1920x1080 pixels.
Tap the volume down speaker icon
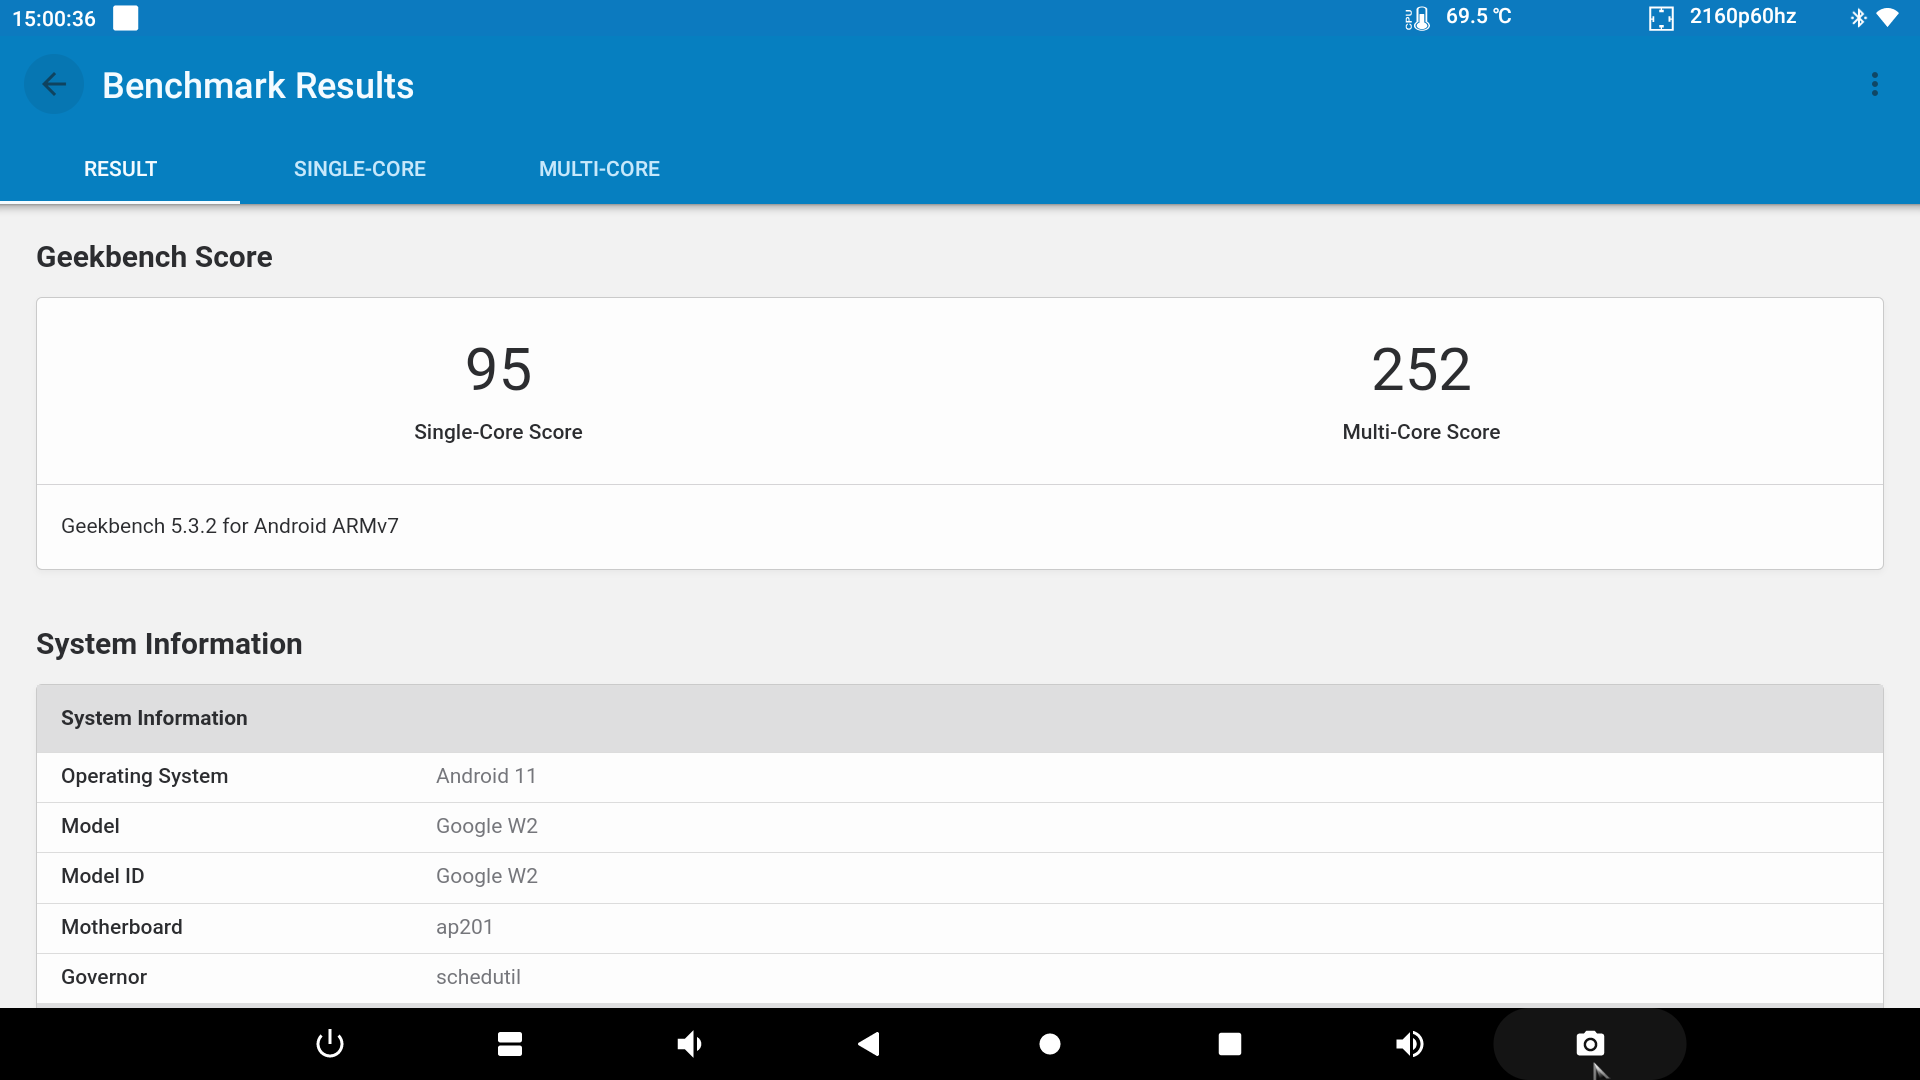(689, 1044)
